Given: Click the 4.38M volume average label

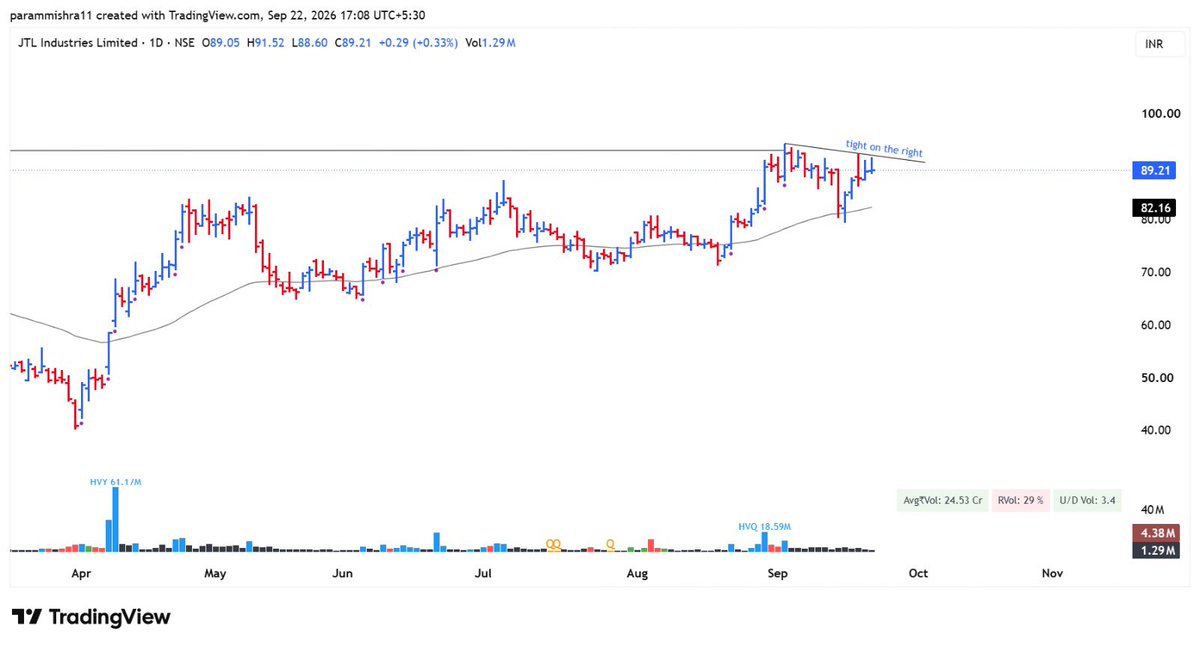Looking at the screenshot, I should (1155, 533).
